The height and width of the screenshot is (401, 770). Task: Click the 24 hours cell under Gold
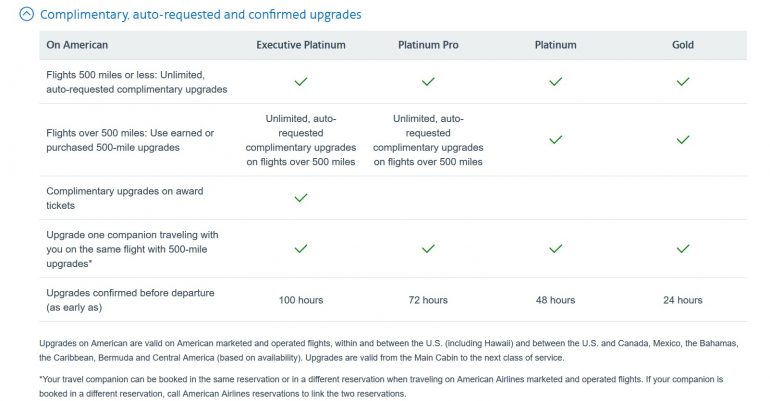[683, 300]
